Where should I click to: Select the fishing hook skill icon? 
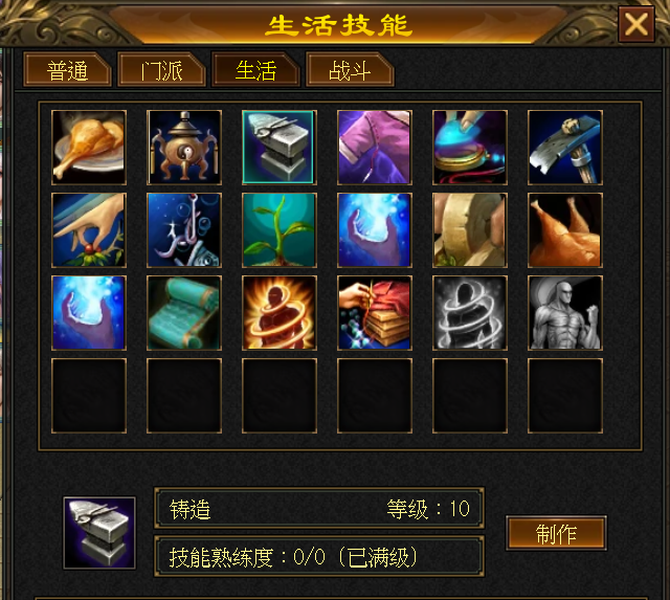(184, 230)
